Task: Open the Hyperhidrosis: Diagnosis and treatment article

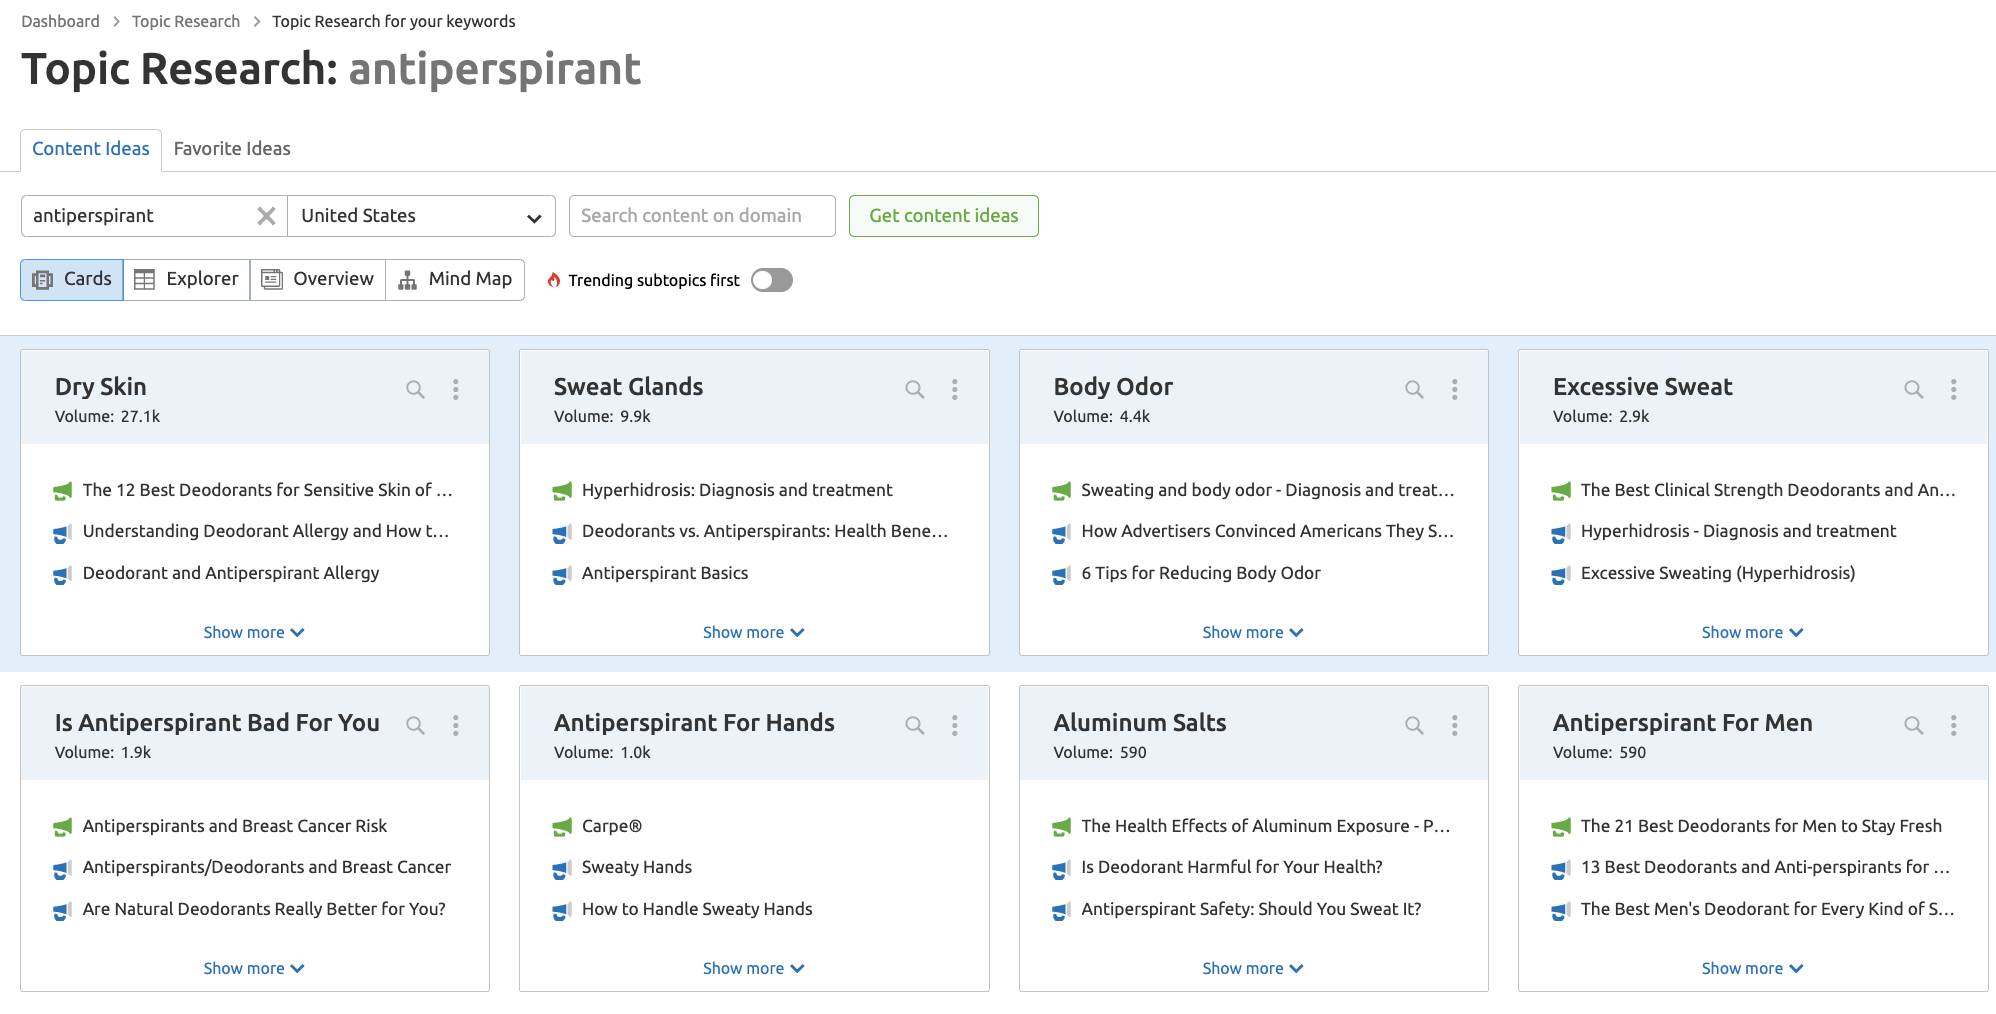Action: click(x=737, y=490)
